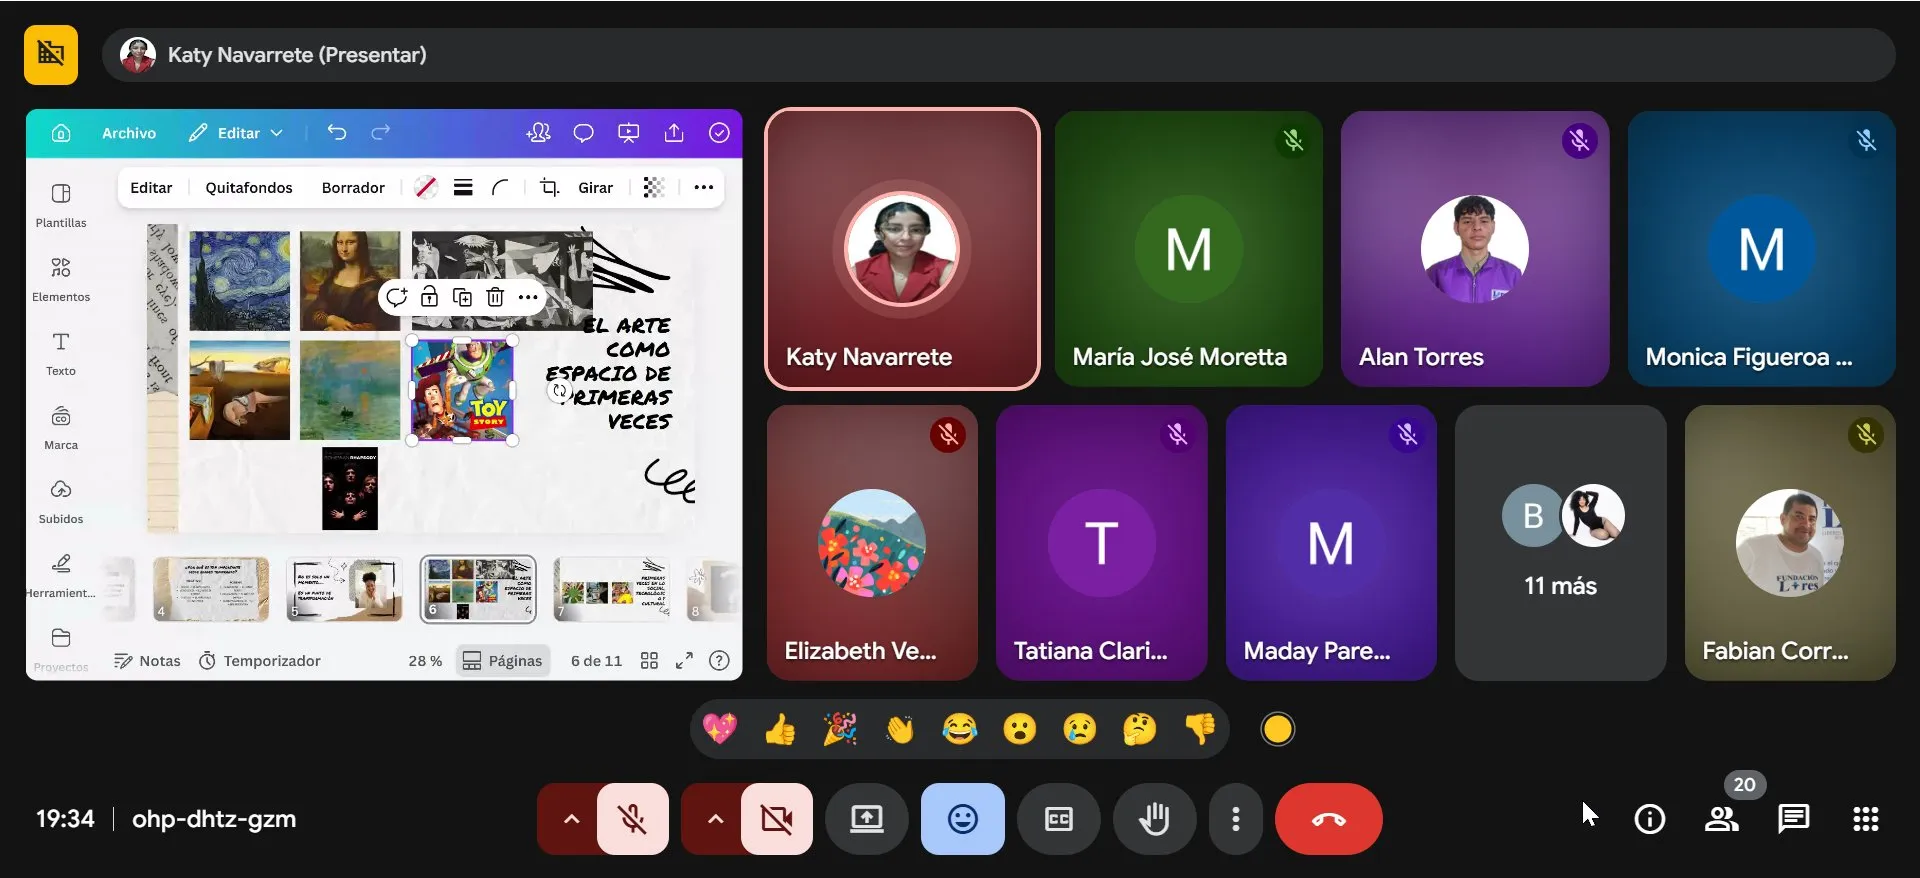Open more options three-dot menu

[1236, 819]
